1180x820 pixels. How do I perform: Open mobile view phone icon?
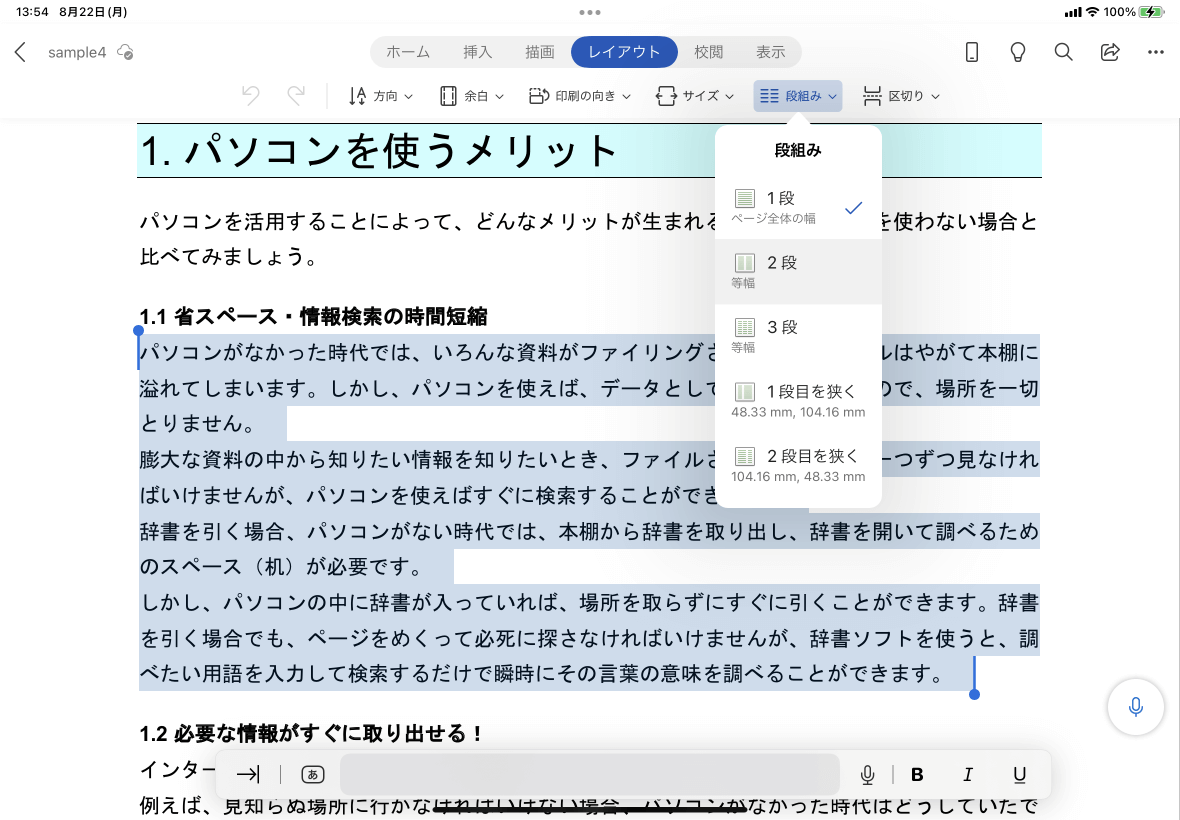[972, 52]
